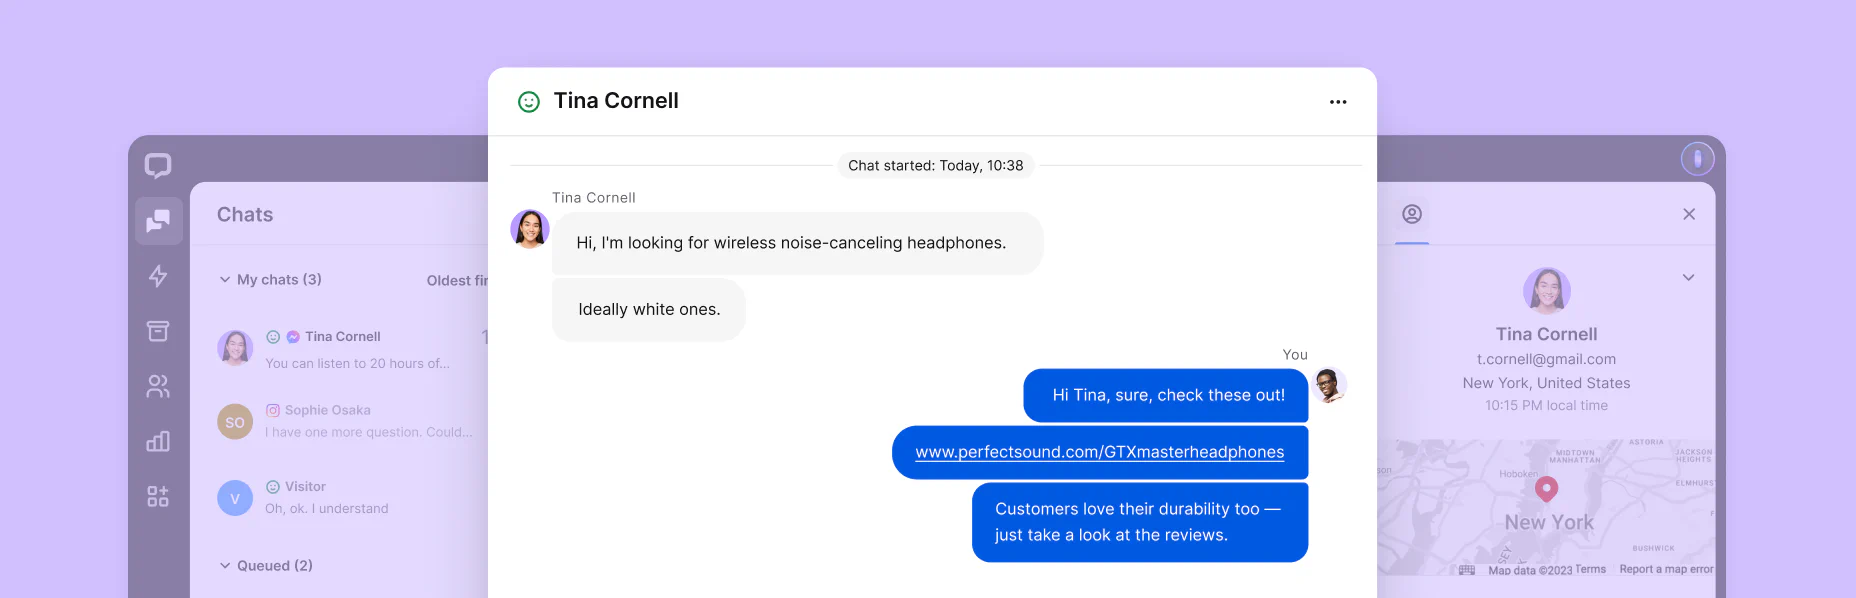Toggle the accept-chats switch in the top right
Screen dimensions: 1856x598
click(x=1697, y=158)
